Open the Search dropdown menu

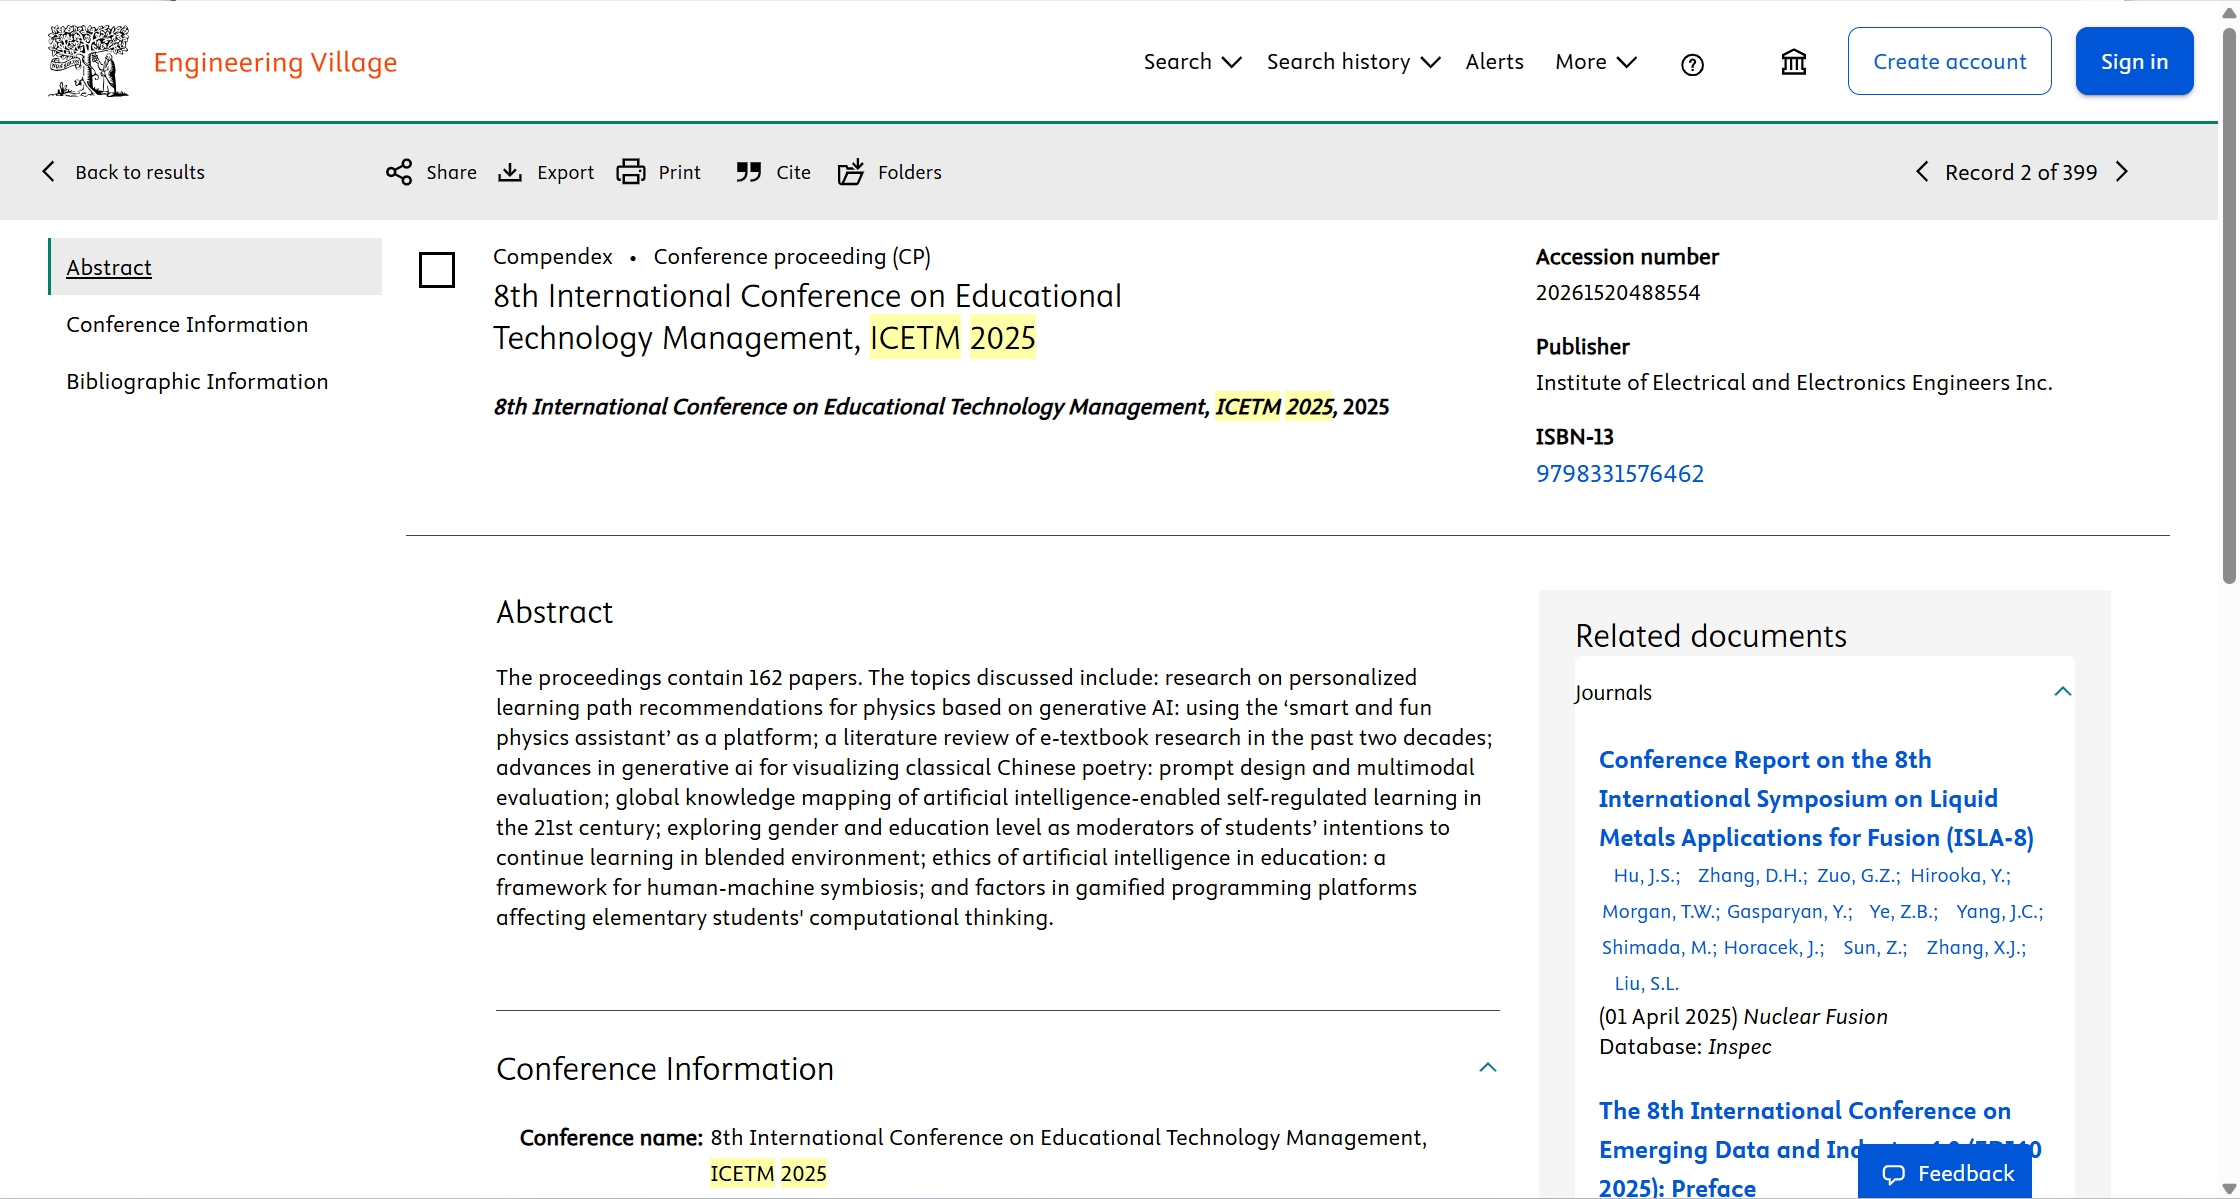click(x=1192, y=62)
